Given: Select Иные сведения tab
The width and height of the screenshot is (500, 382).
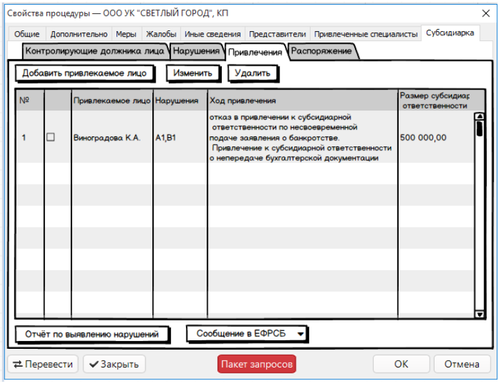Looking at the screenshot, I should pos(213,34).
